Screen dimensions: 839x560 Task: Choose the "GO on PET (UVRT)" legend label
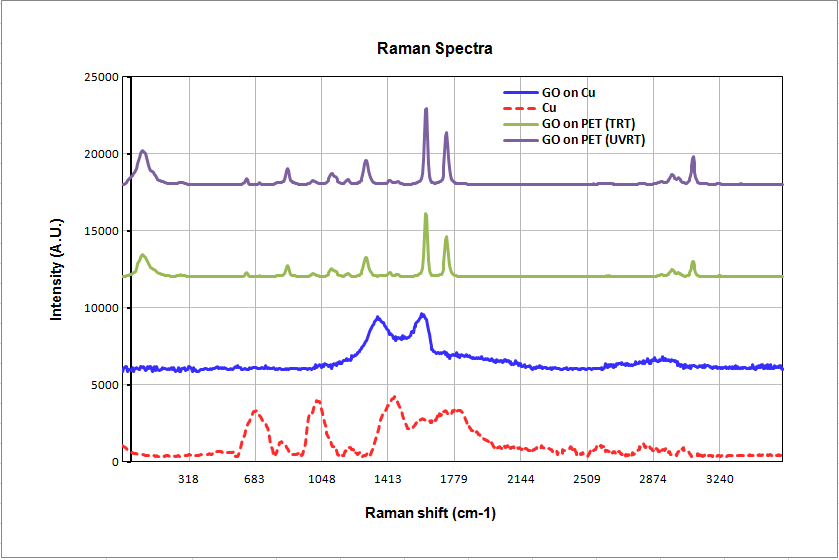pos(593,140)
